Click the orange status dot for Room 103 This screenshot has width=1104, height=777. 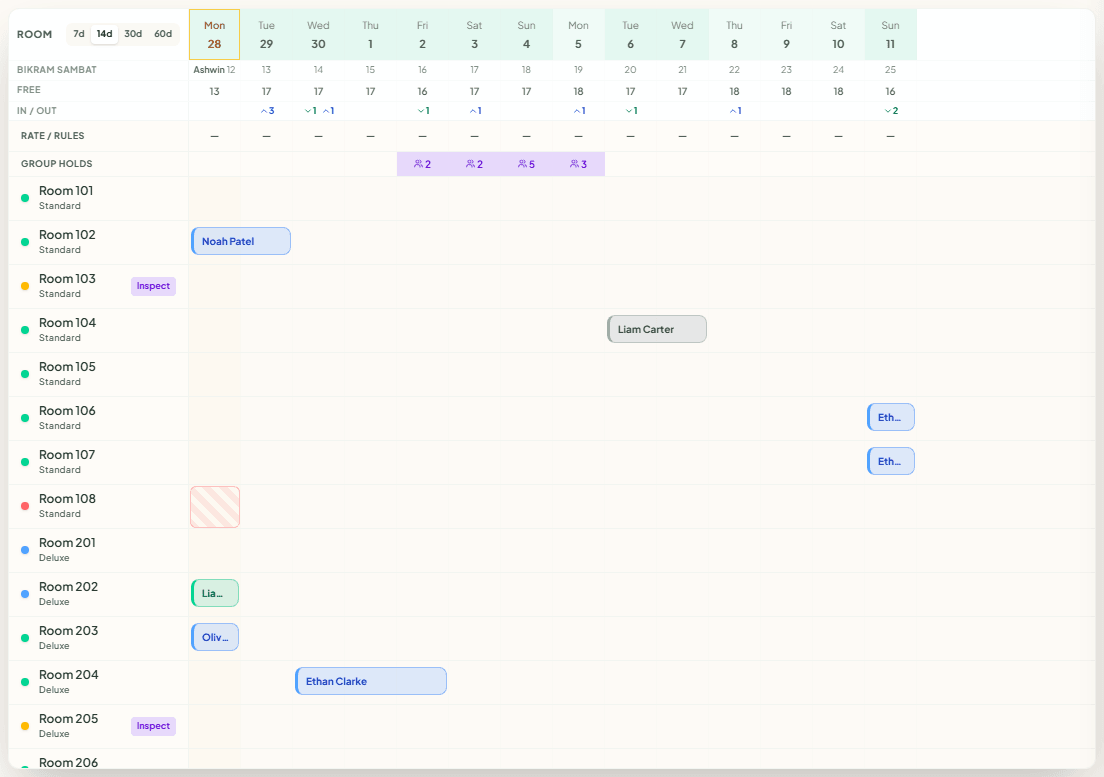pyautogui.click(x=25, y=286)
